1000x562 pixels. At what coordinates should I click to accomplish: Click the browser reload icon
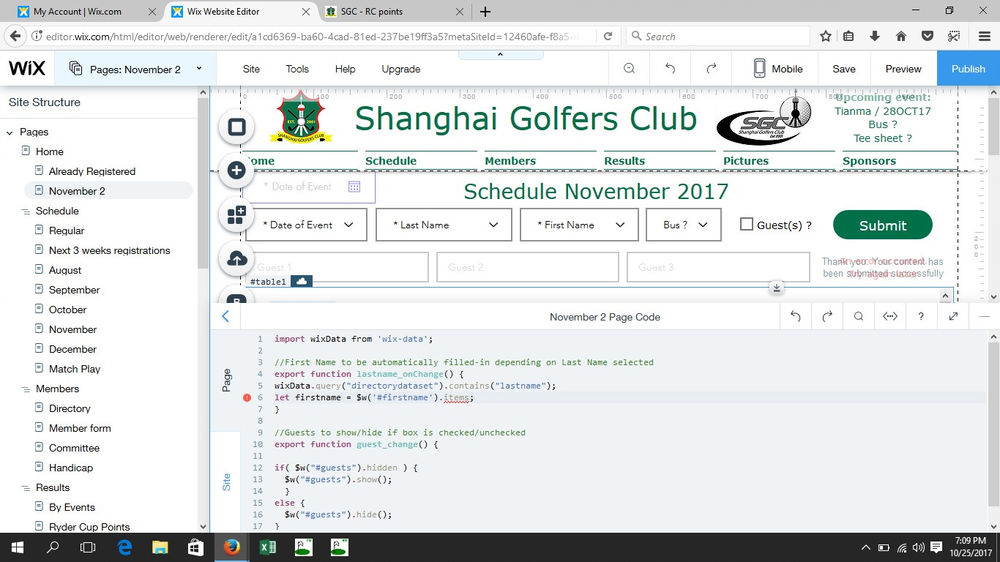[x=608, y=36]
